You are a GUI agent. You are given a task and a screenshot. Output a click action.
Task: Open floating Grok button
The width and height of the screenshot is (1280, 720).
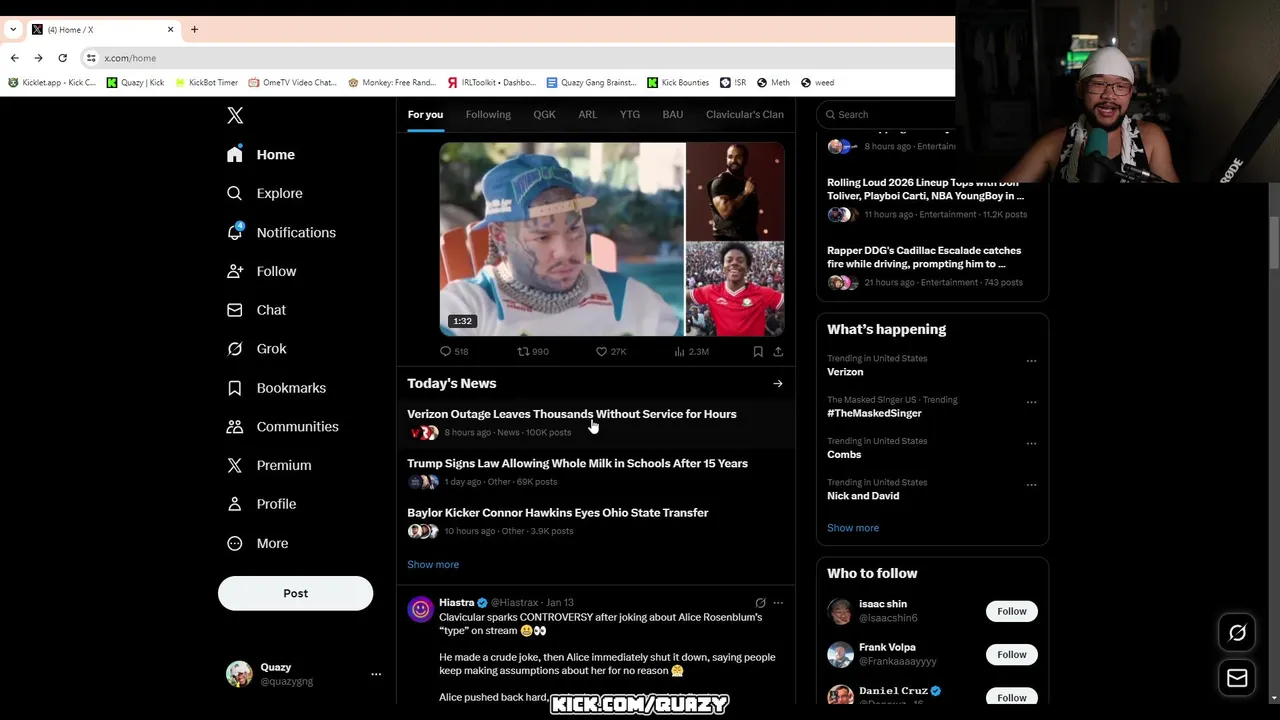point(1237,633)
